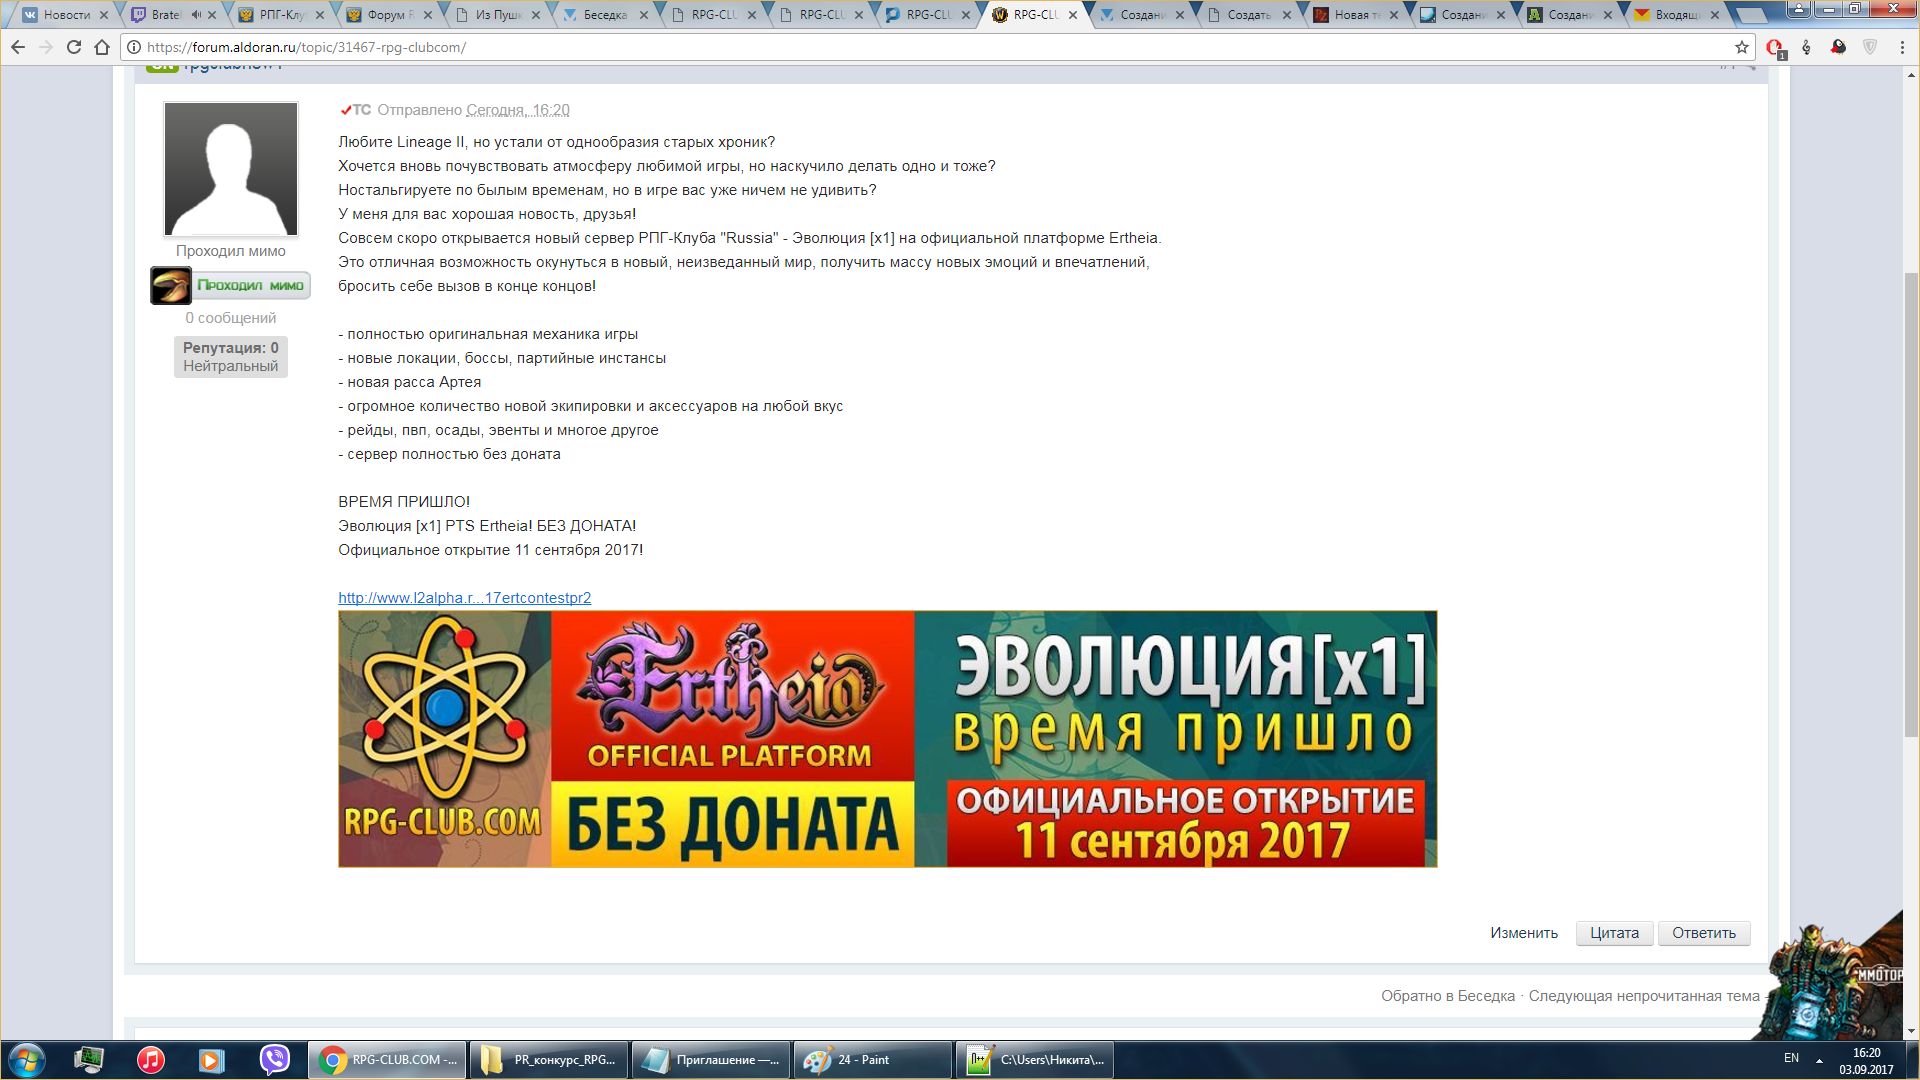Click the page vertical scrollbar thumb
Image resolution: width=1920 pixels, height=1080 pixels.
pyautogui.click(x=1911, y=505)
